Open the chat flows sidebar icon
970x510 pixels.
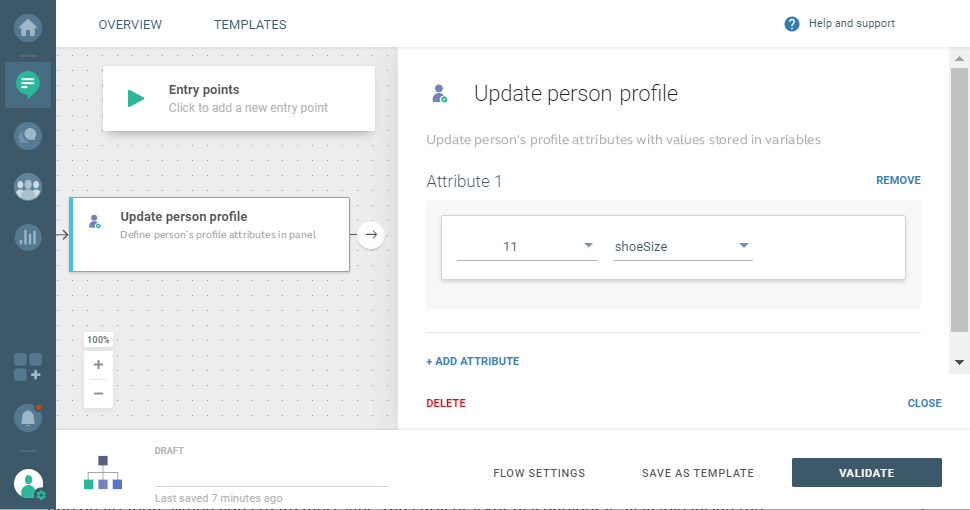click(x=28, y=84)
